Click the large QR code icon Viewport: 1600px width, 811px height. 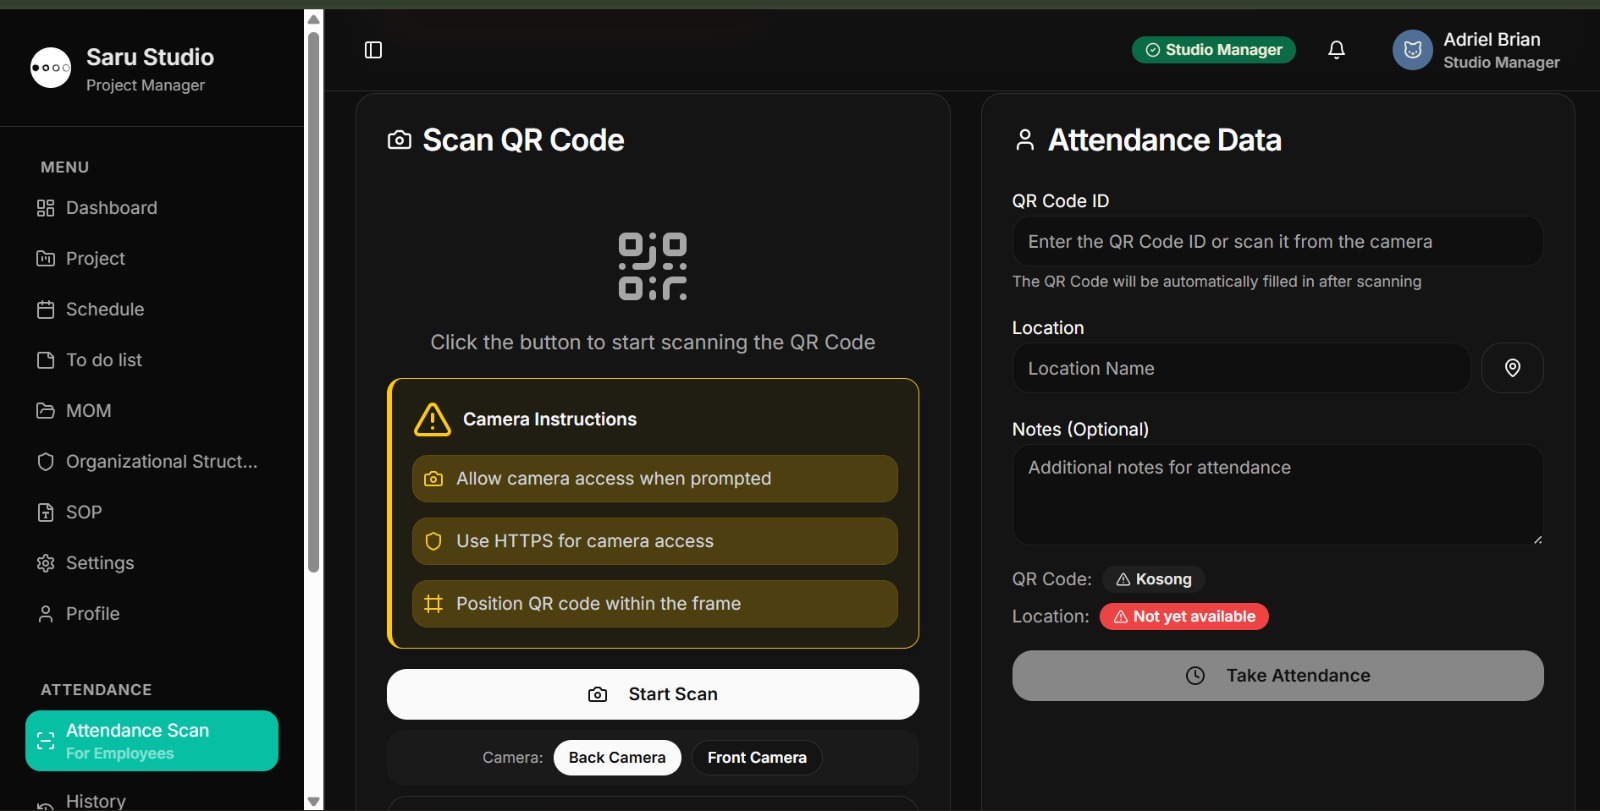(x=653, y=266)
